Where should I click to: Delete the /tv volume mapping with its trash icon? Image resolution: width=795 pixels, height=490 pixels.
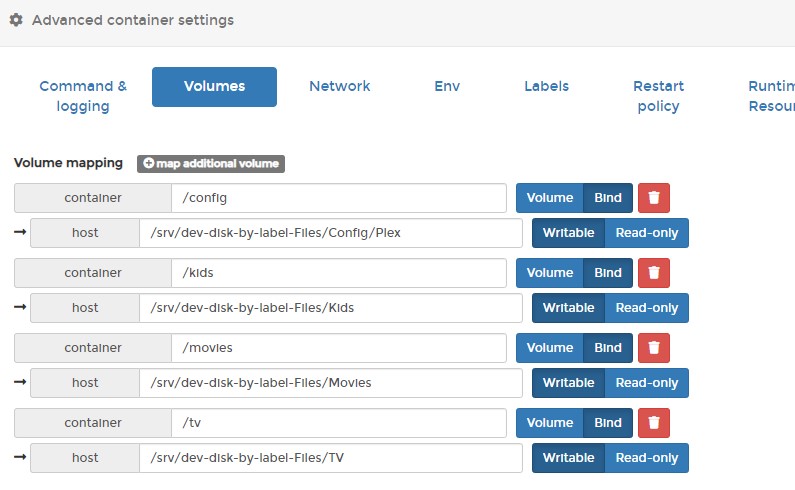pos(654,423)
